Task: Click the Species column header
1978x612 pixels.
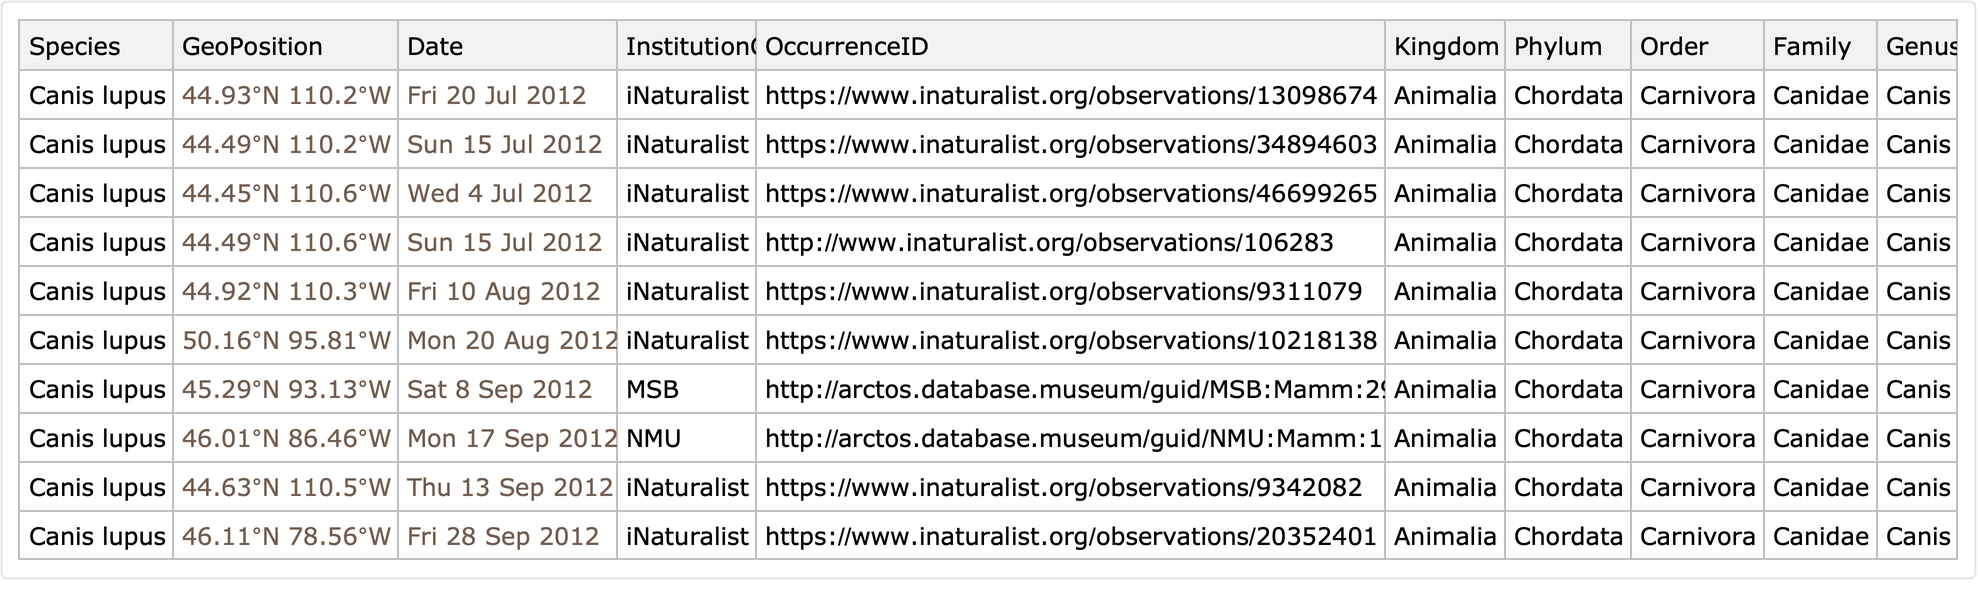Action: pos(75,47)
